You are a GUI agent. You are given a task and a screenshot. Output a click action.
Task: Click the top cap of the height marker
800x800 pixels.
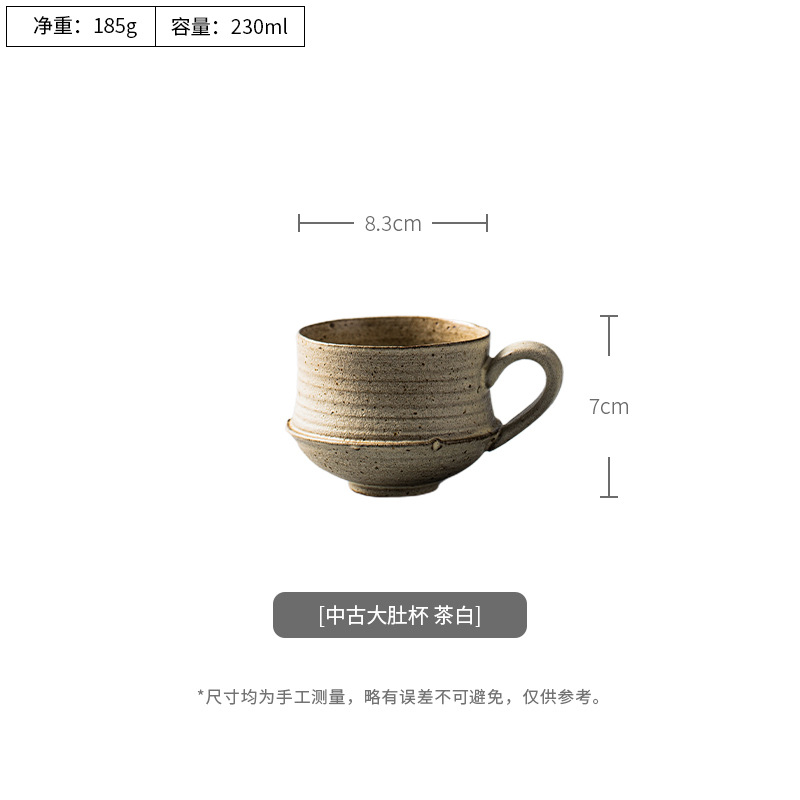click(609, 316)
